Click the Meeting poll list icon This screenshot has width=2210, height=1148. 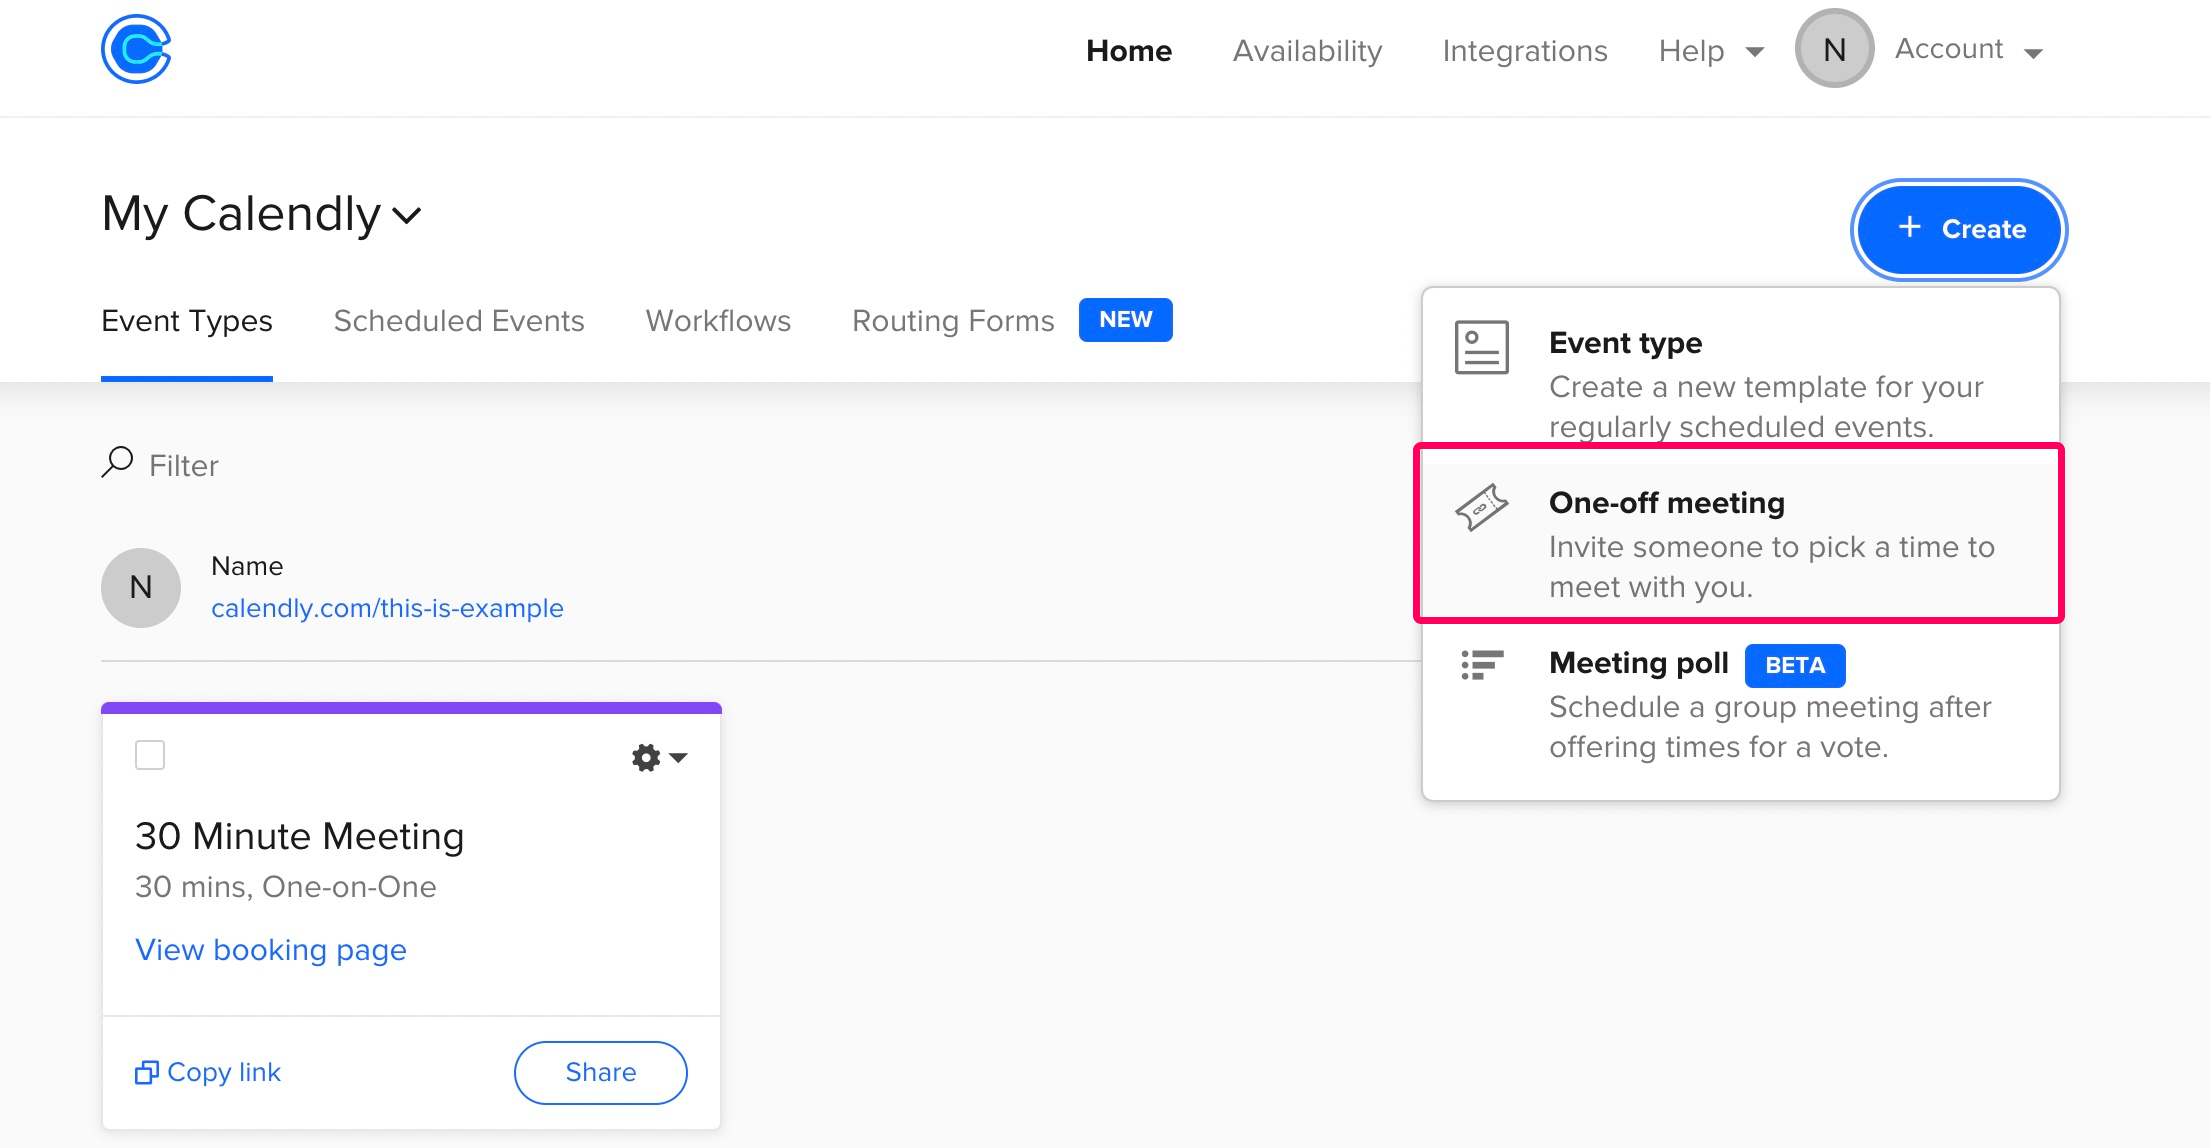[1482, 665]
